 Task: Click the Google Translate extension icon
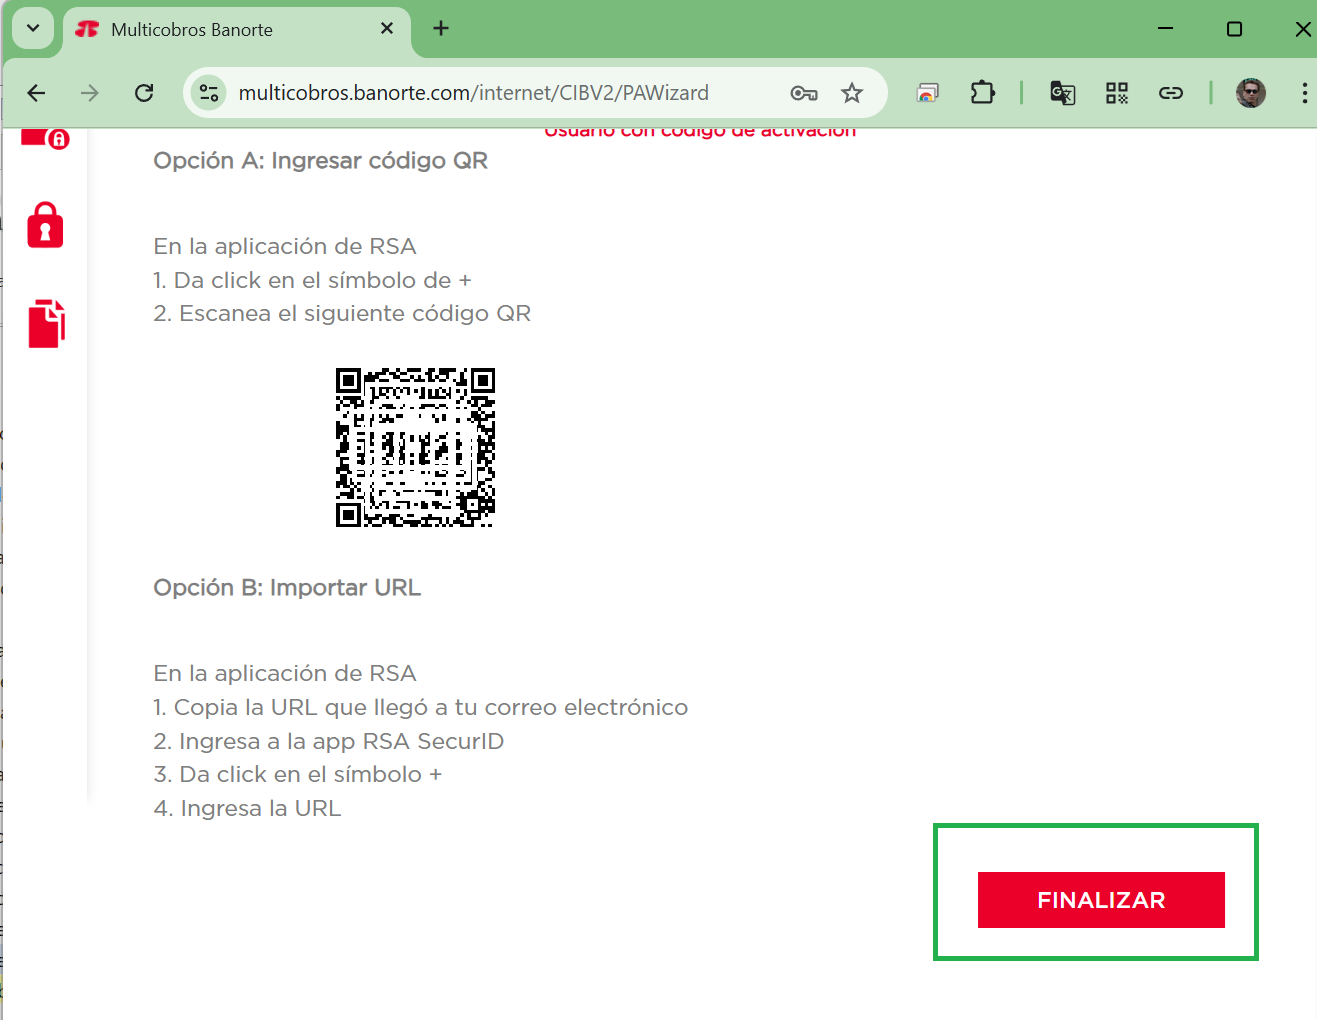(x=1062, y=93)
